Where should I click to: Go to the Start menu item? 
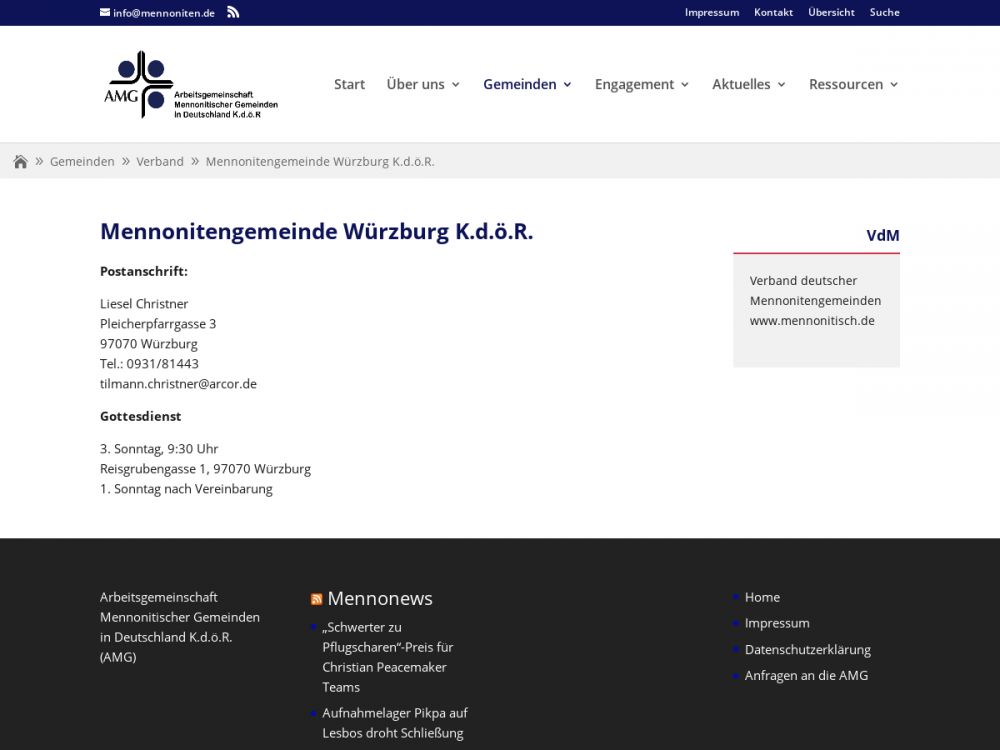coord(349,85)
